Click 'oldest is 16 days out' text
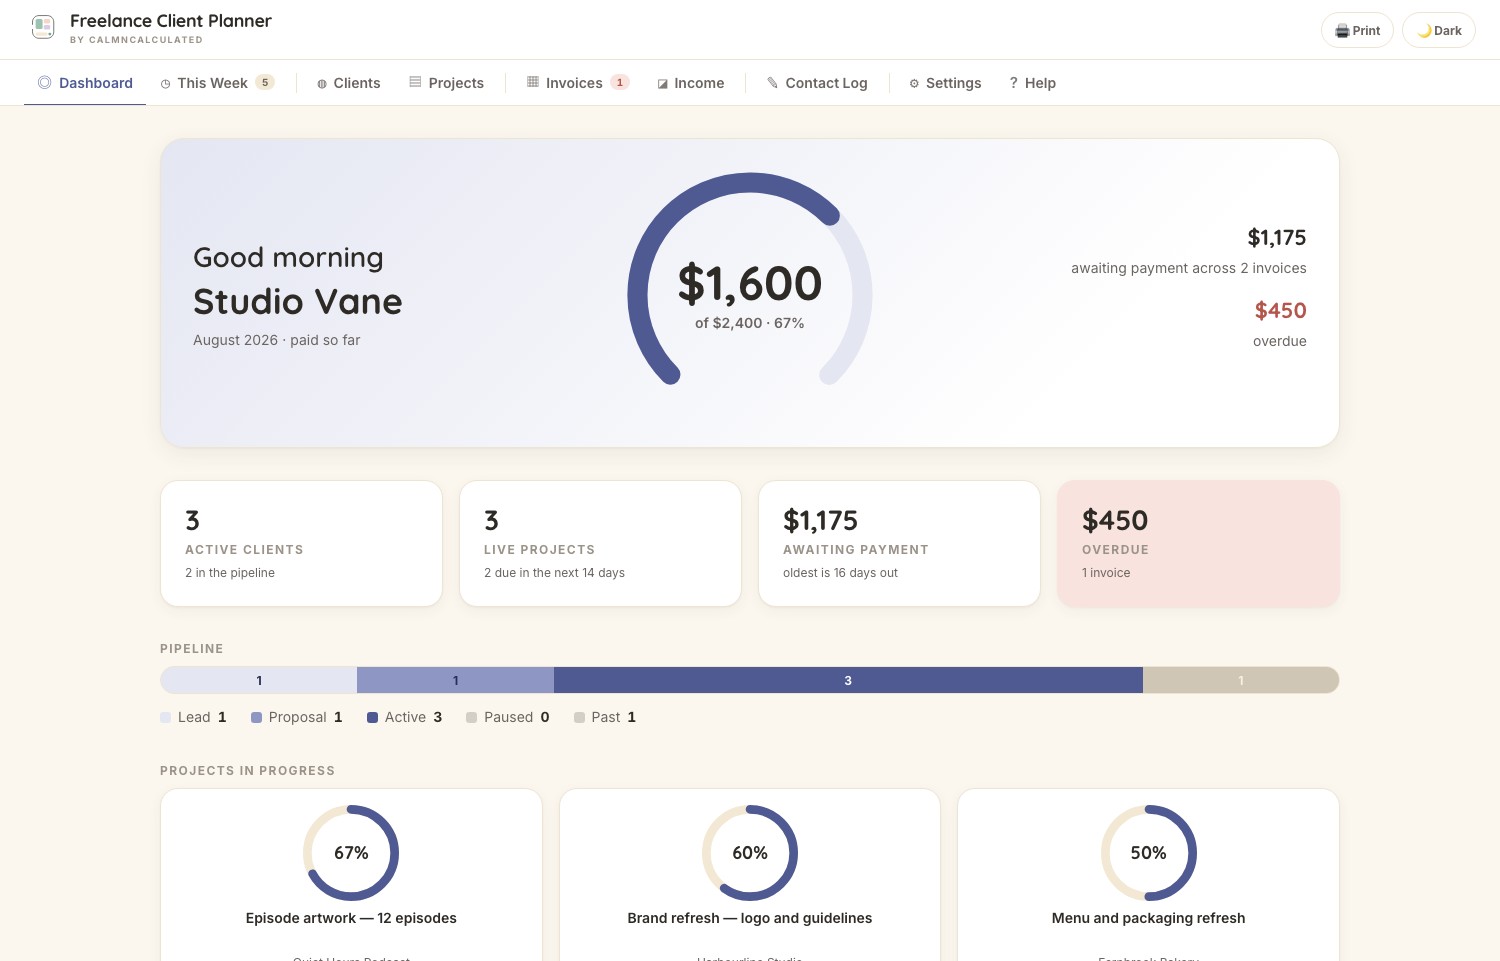The height and width of the screenshot is (961, 1500). tap(840, 573)
